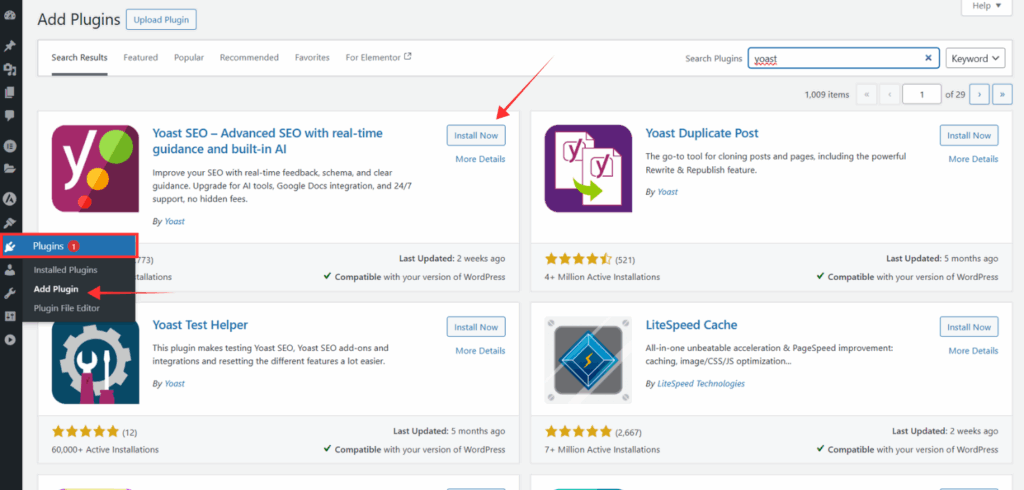Open Yoast author link under Duplicate Post
The height and width of the screenshot is (490, 1024).
click(x=667, y=192)
